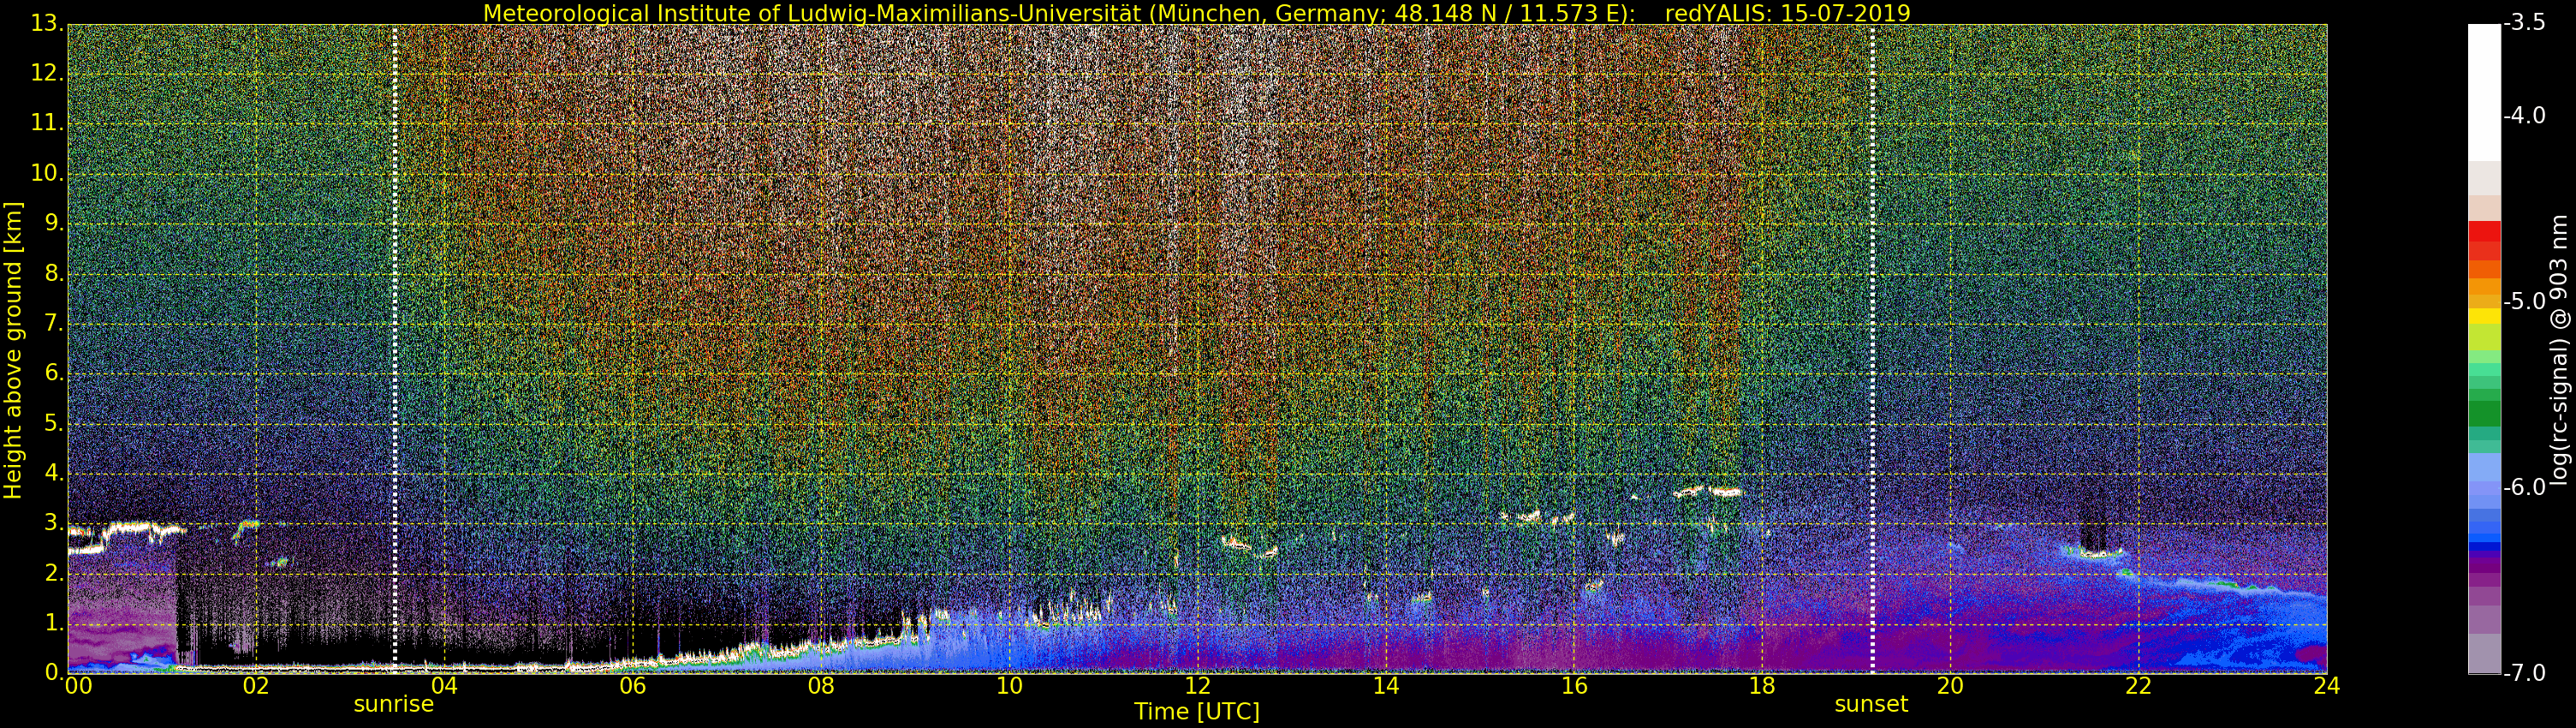
Task: Click the time axis tick label '20'
Action: click(x=1950, y=686)
